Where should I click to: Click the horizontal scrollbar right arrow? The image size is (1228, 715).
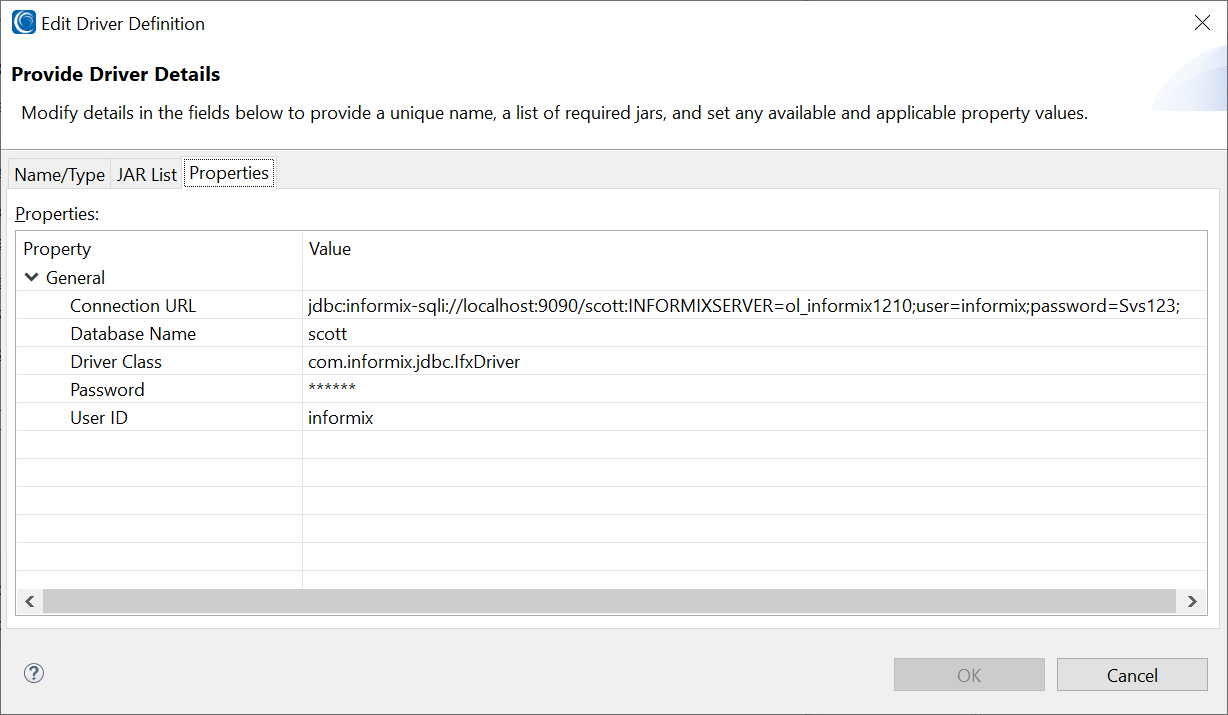pos(1190,601)
